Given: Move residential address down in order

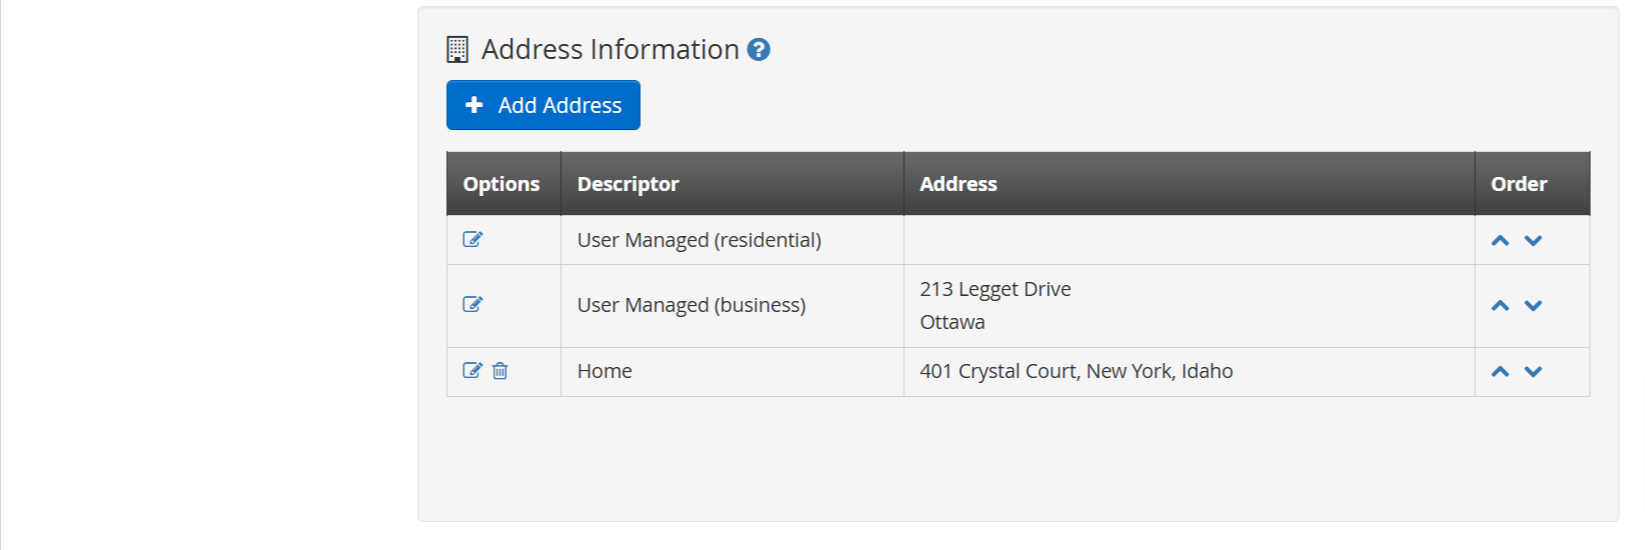Looking at the screenshot, I should point(1533,240).
